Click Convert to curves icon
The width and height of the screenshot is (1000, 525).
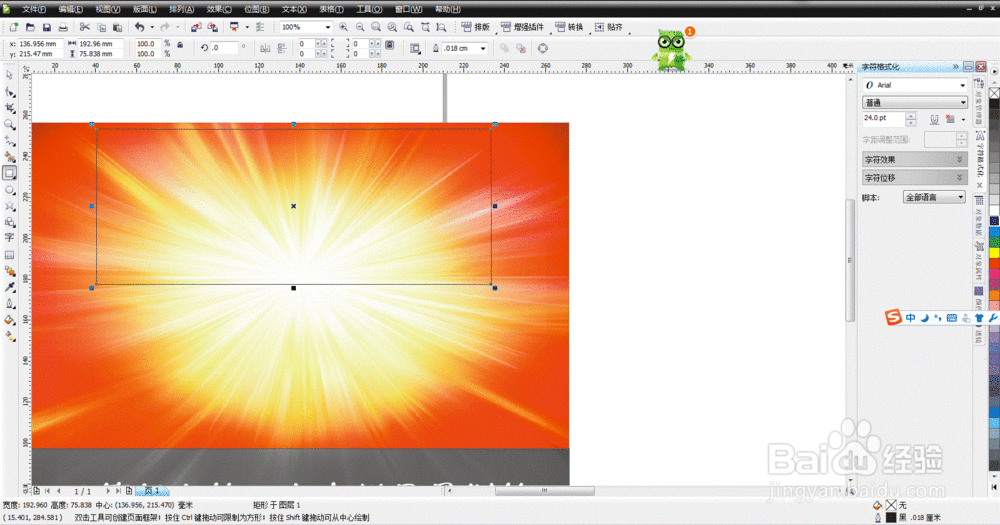point(543,48)
